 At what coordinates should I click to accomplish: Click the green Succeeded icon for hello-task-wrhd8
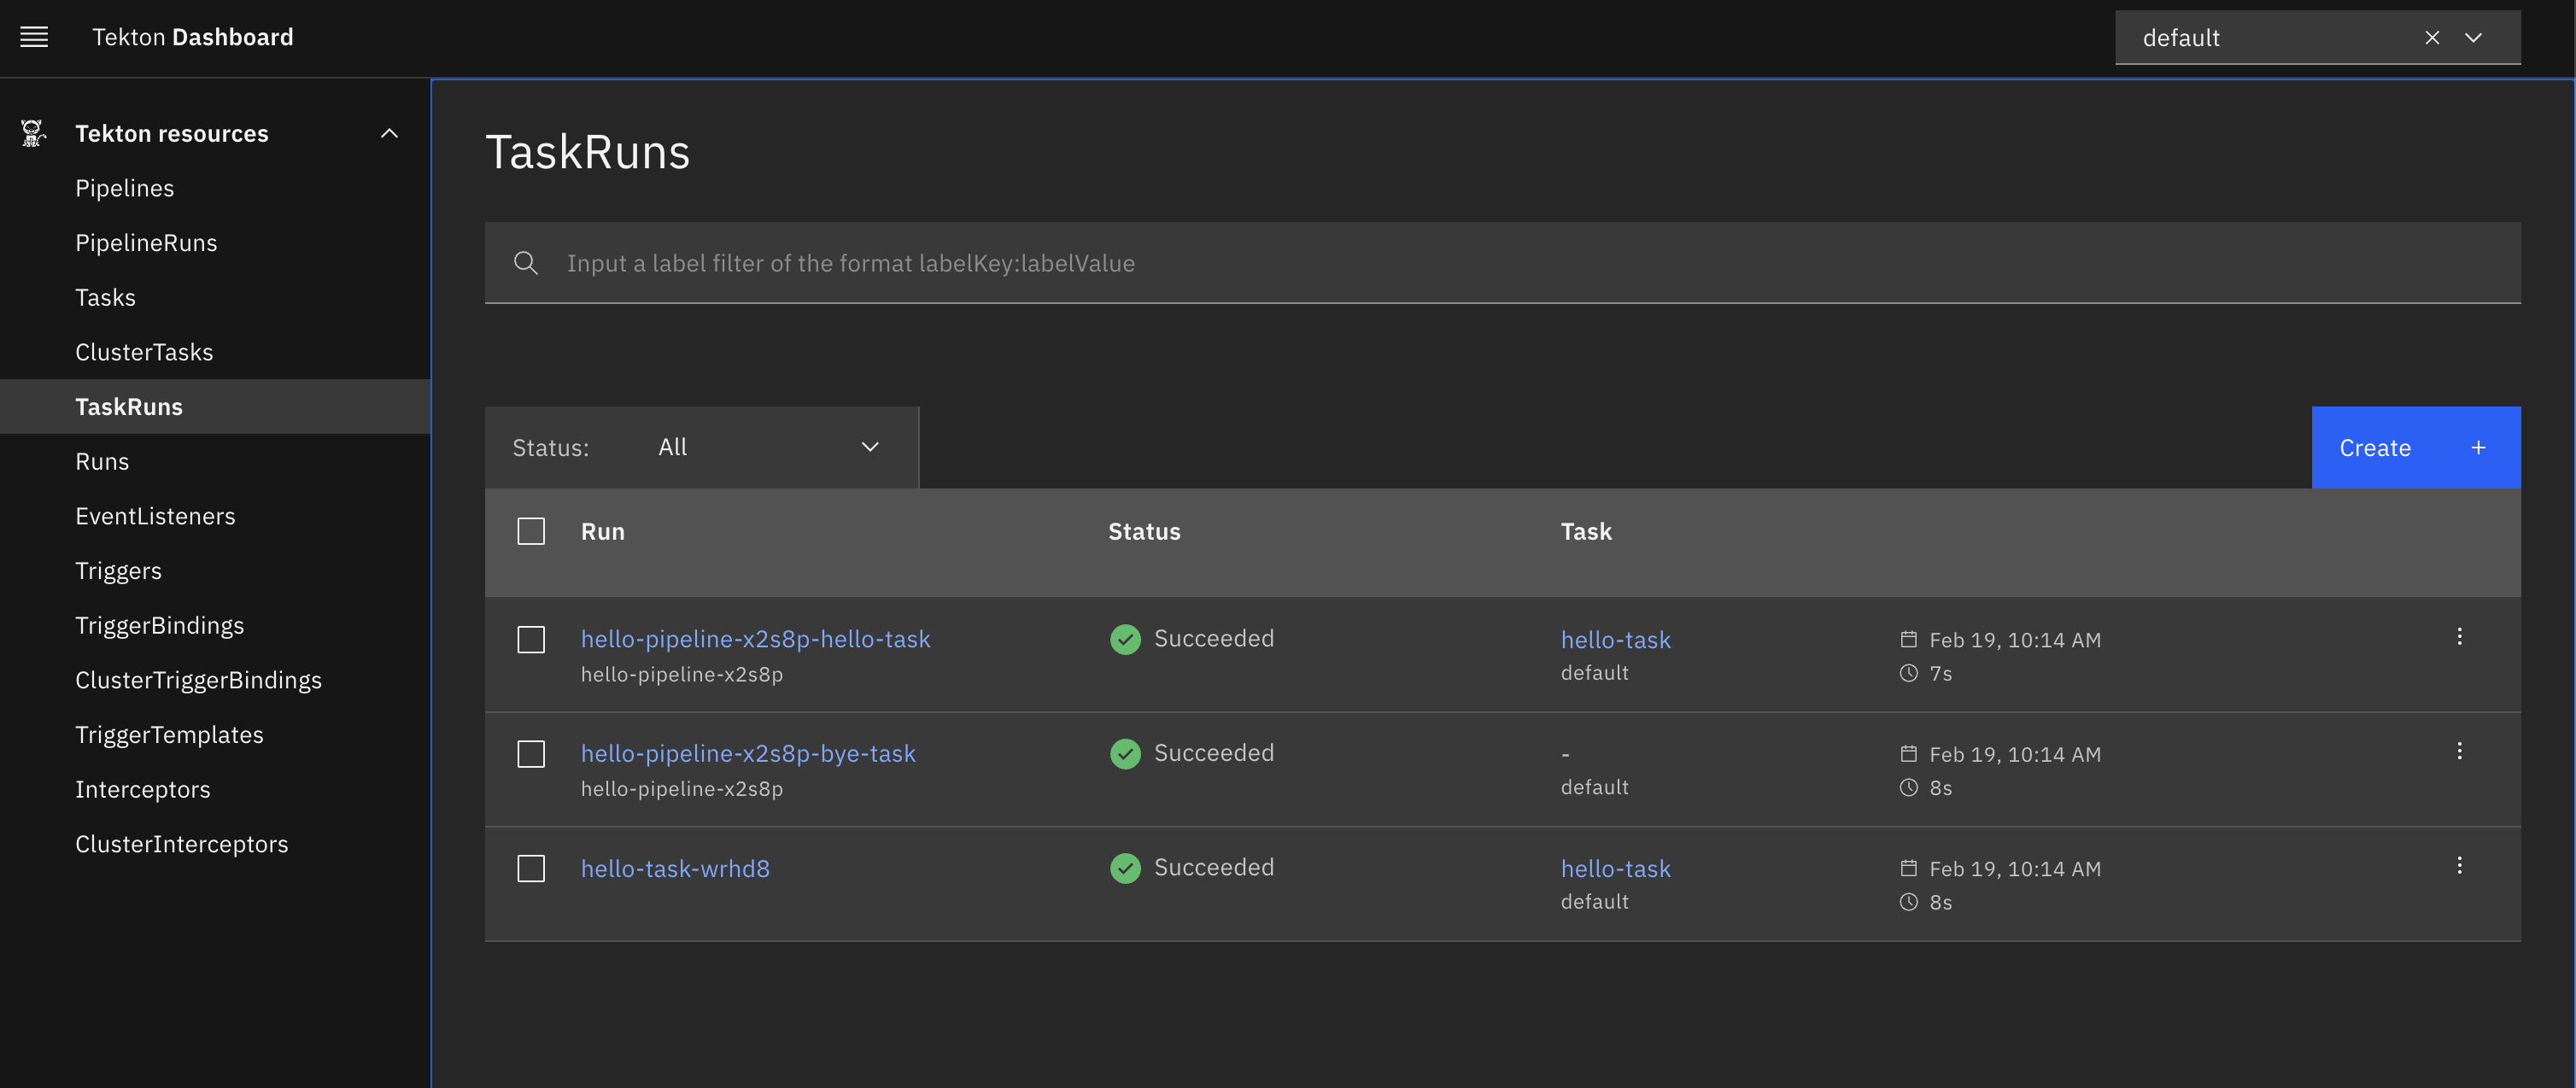pos(1125,868)
